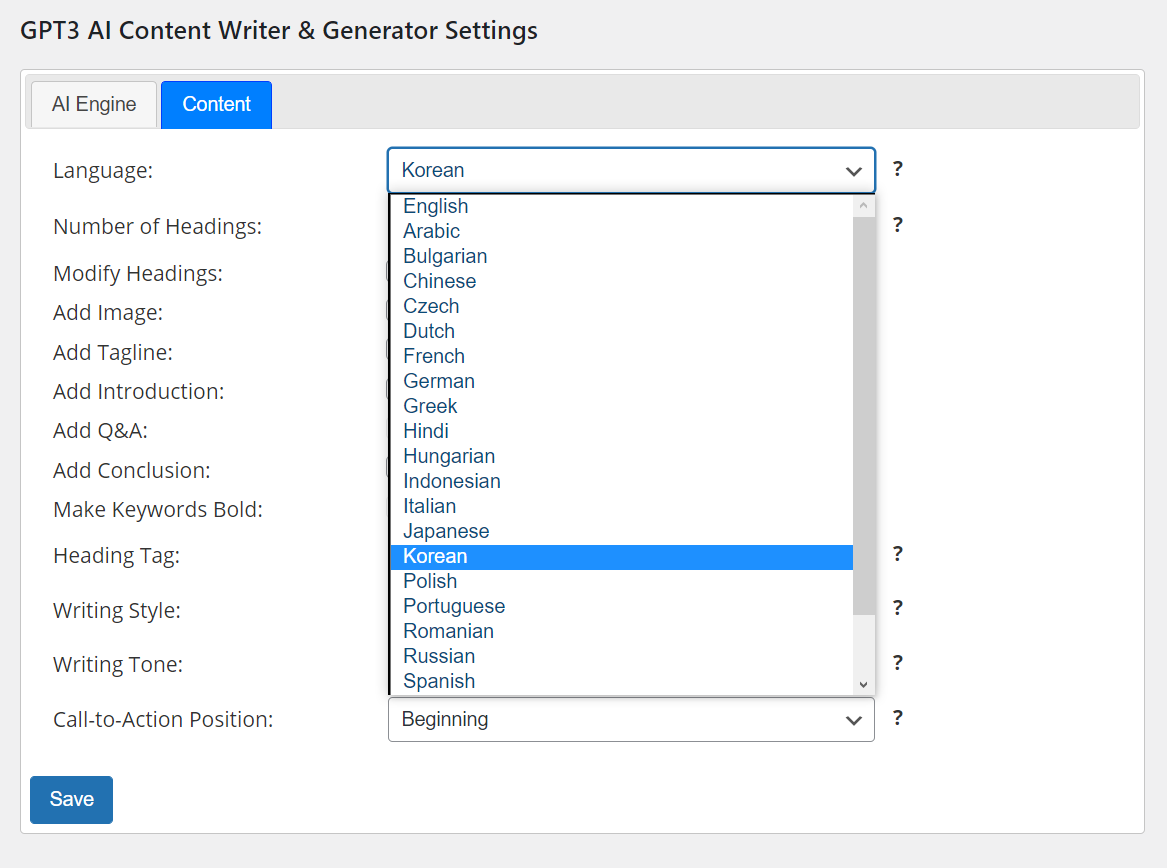1167x868 pixels.
Task: Select Italian language option
Action: pos(621,506)
